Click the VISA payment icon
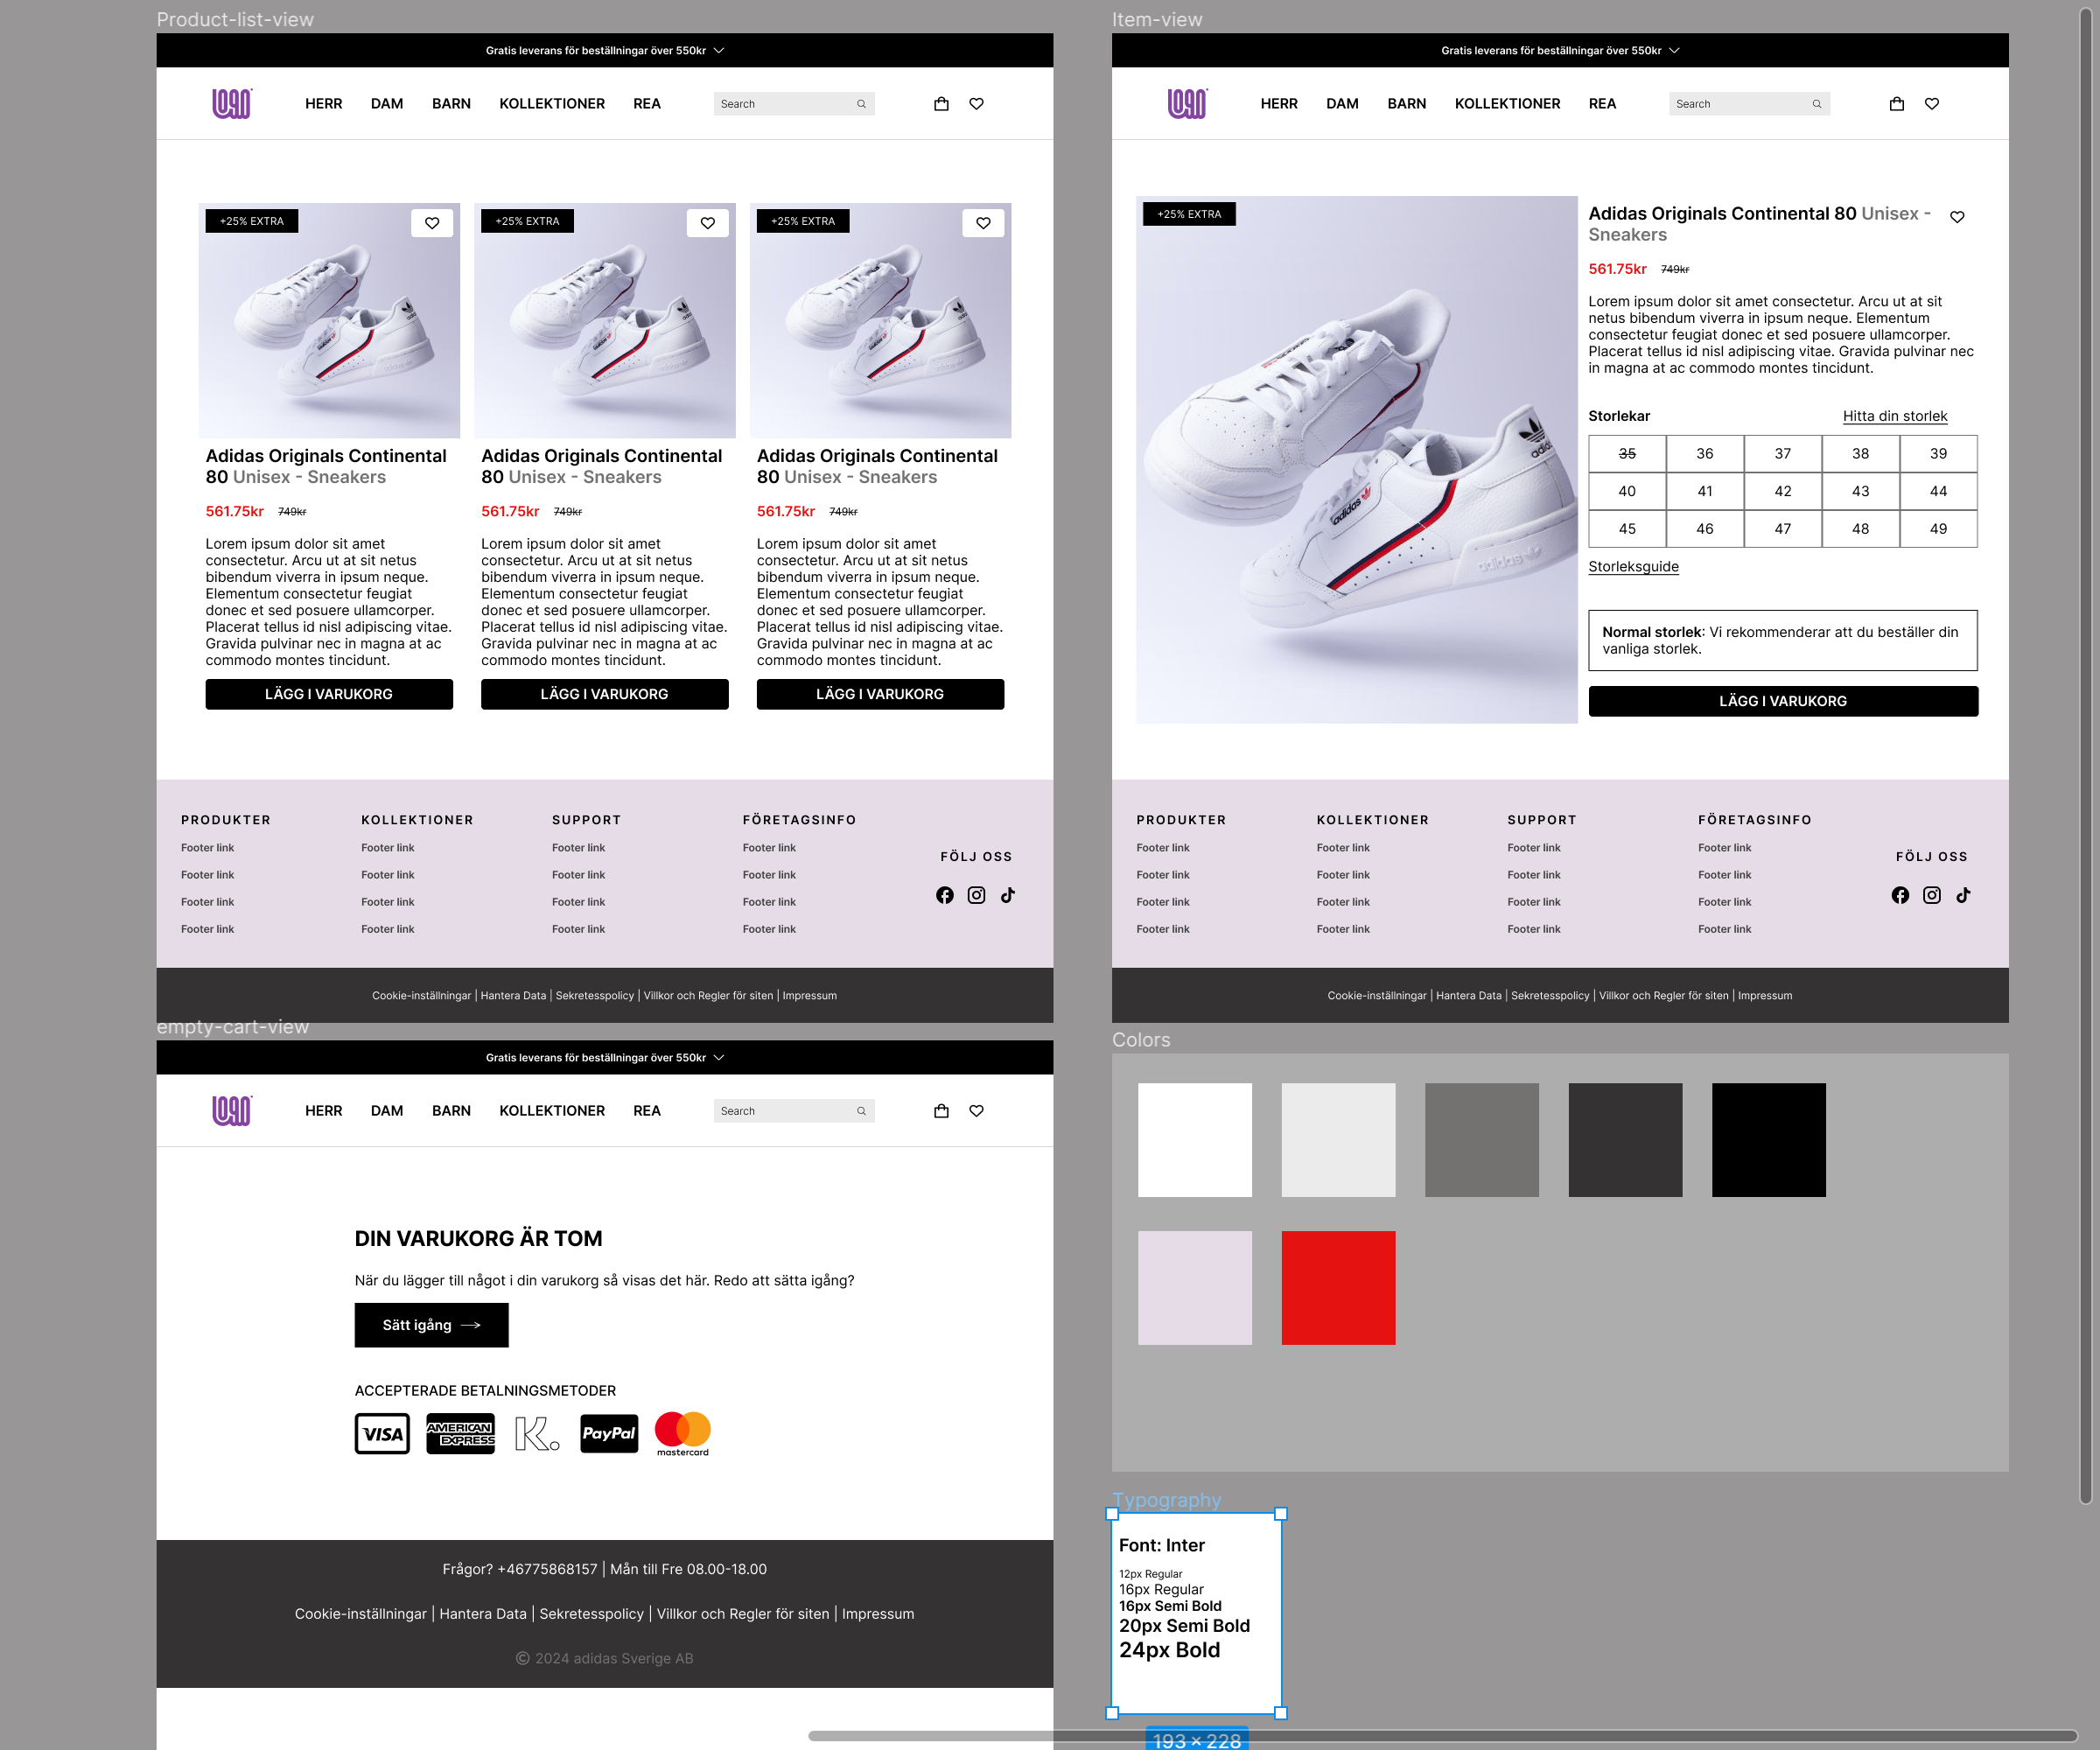 tap(382, 1433)
